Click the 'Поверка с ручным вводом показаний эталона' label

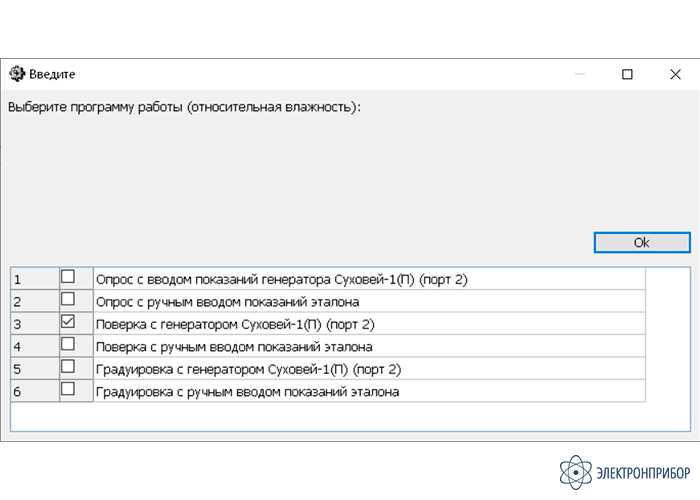(x=234, y=347)
